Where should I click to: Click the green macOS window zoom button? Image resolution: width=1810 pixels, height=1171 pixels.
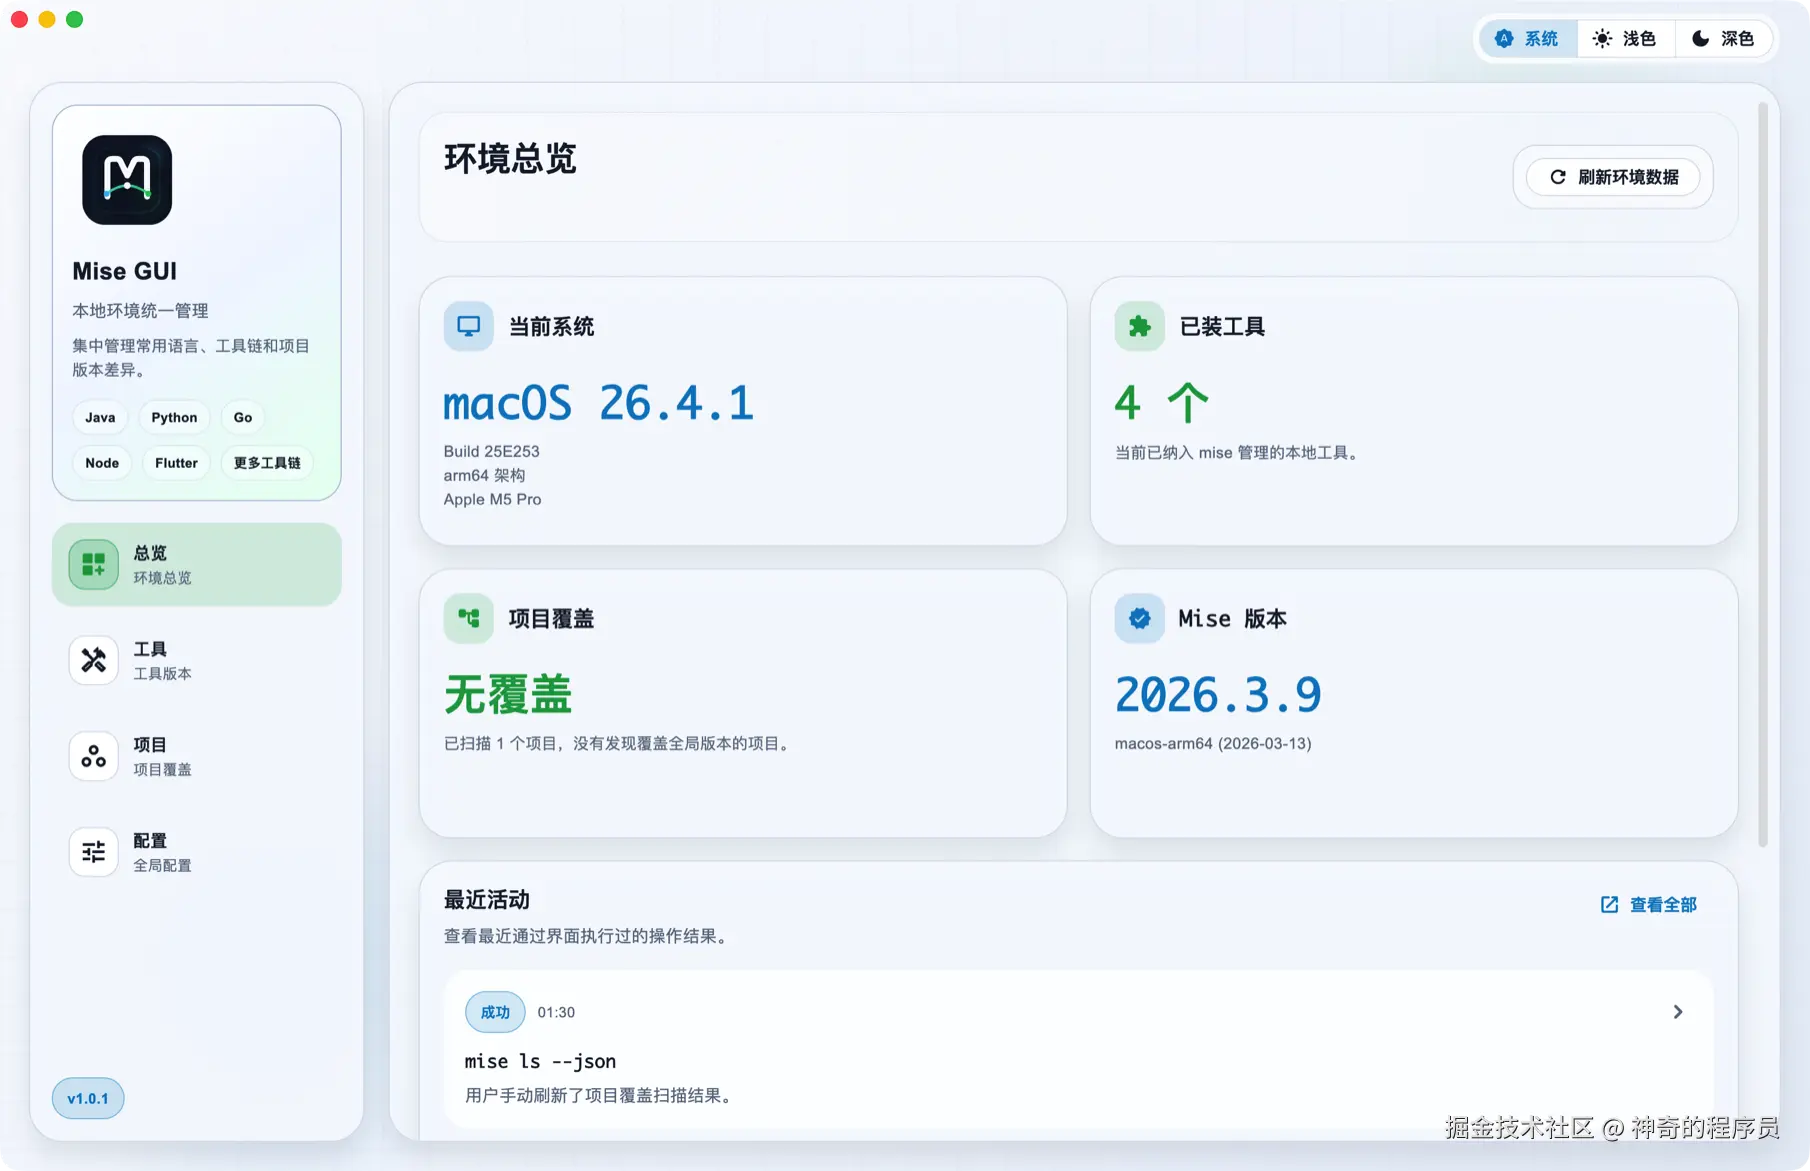click(75, 19)
